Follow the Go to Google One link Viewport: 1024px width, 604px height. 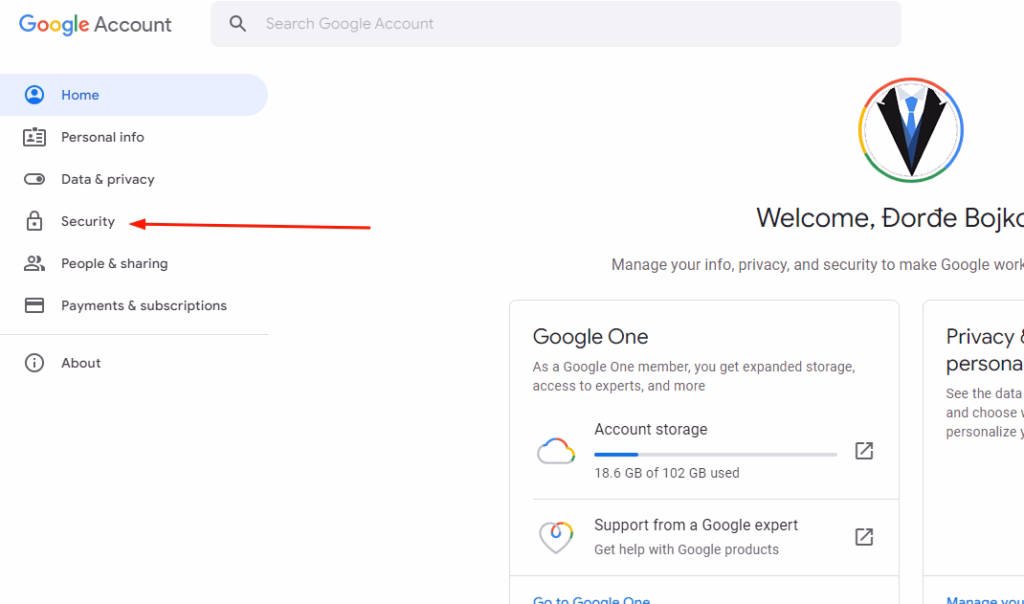[591, 600]
